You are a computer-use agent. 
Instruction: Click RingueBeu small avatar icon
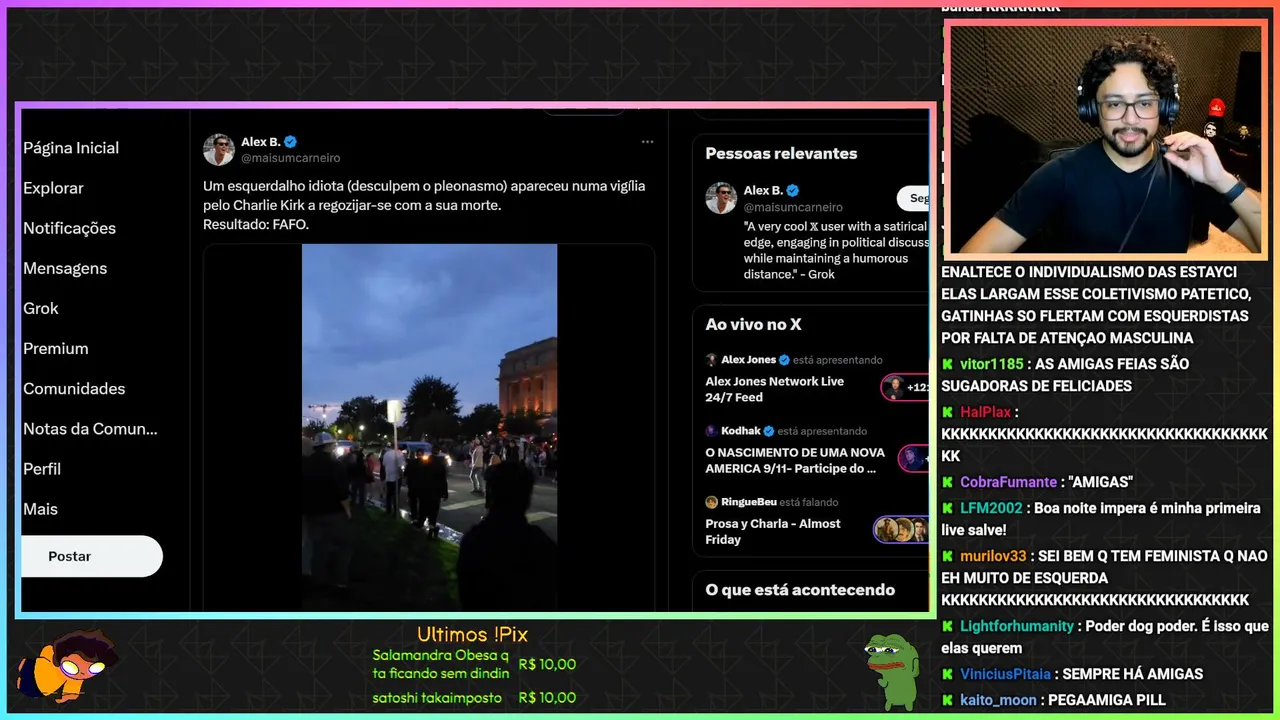point(712,502)
